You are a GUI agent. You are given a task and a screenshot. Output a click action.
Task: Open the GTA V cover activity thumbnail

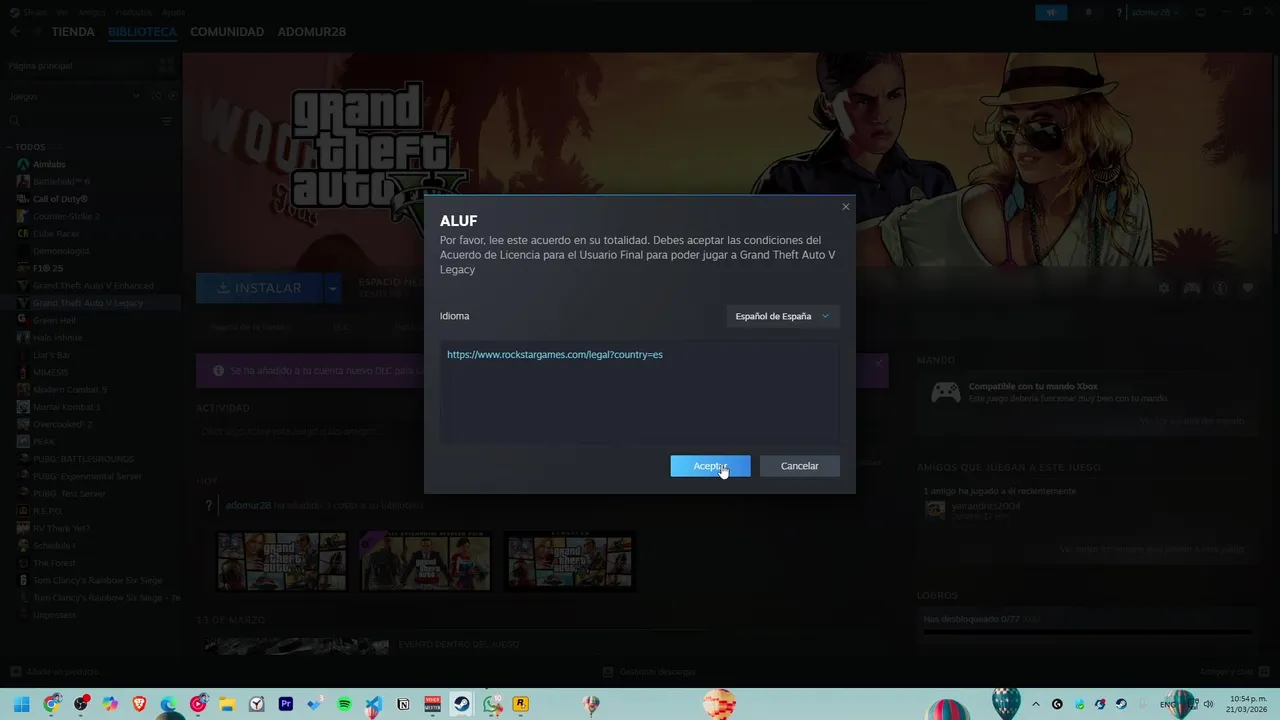point(282,561)
